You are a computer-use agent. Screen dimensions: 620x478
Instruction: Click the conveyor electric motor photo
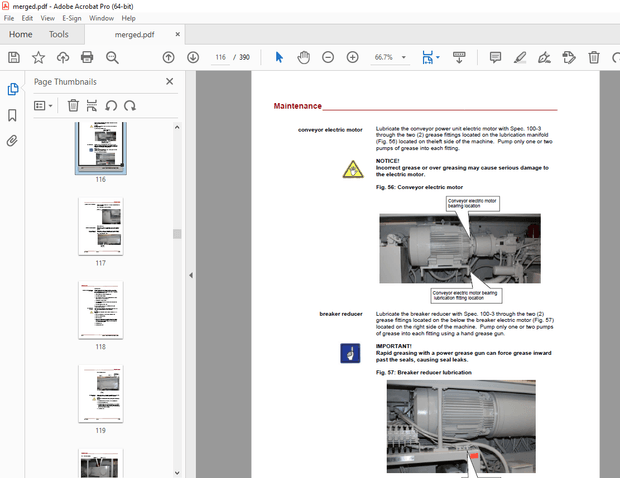[x=460, y=248]
